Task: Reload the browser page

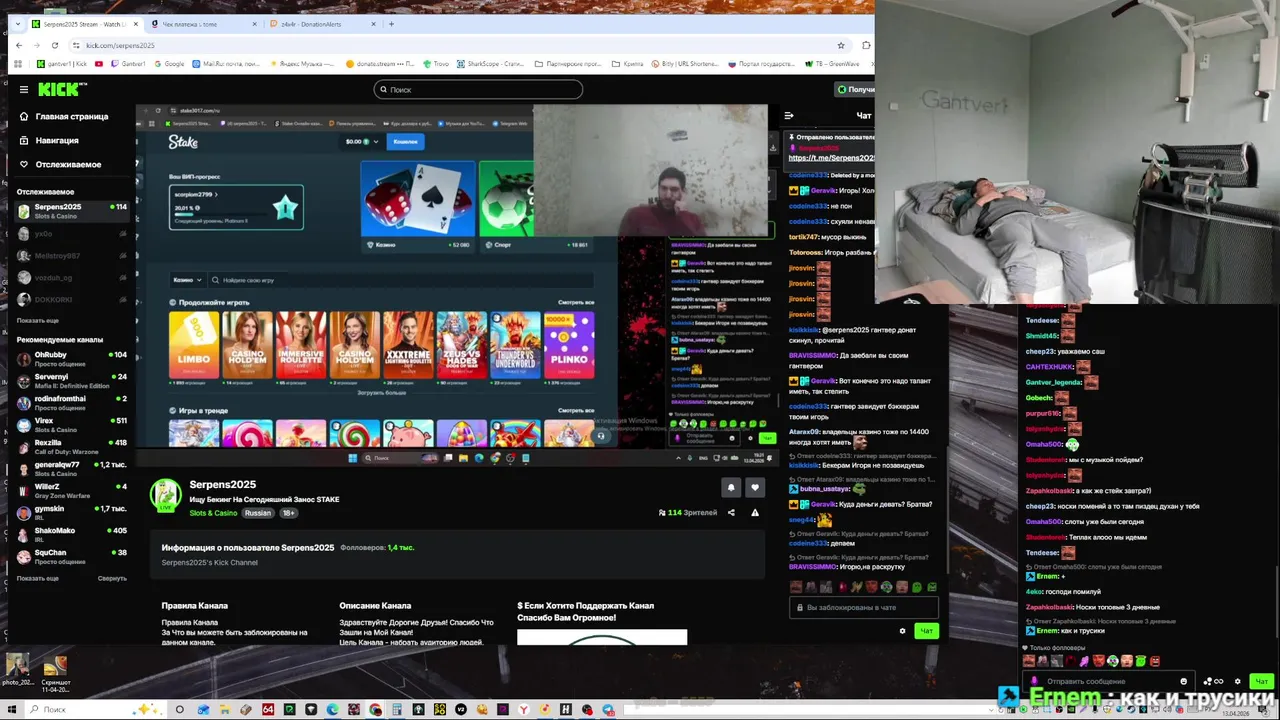Action: (x=55, y=45)
